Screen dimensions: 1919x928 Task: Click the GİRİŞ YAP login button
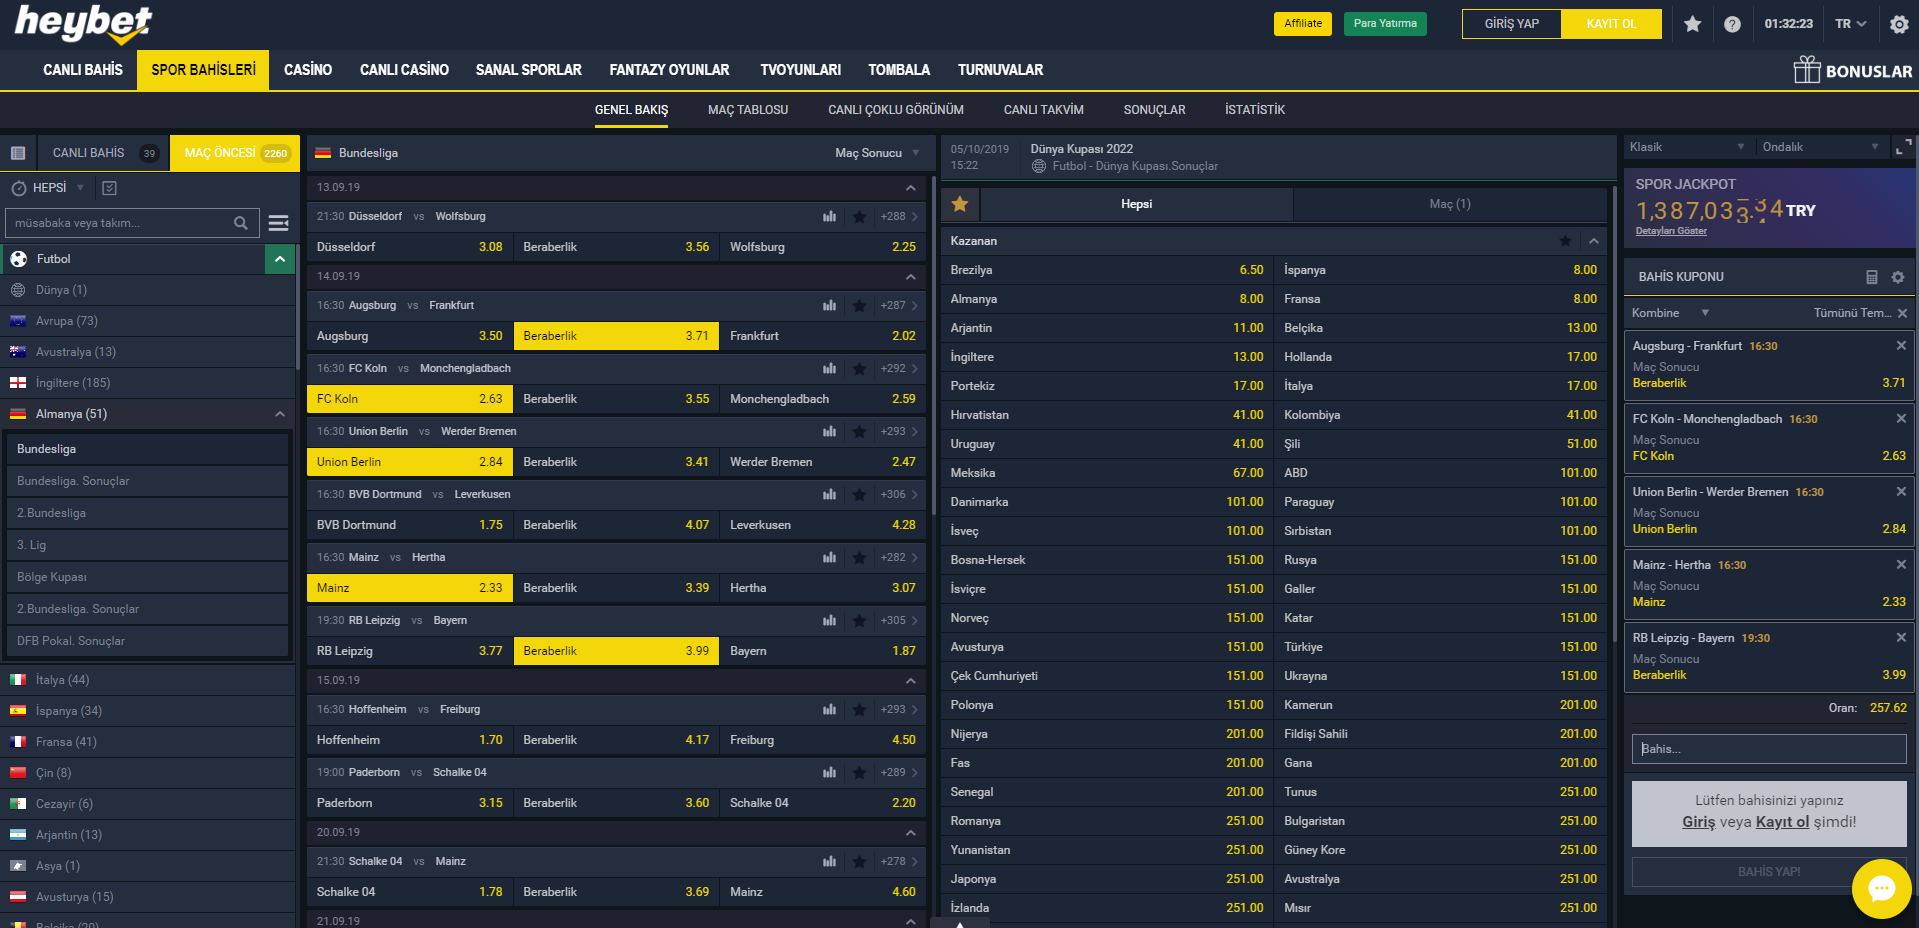(x=1511, y=24)
